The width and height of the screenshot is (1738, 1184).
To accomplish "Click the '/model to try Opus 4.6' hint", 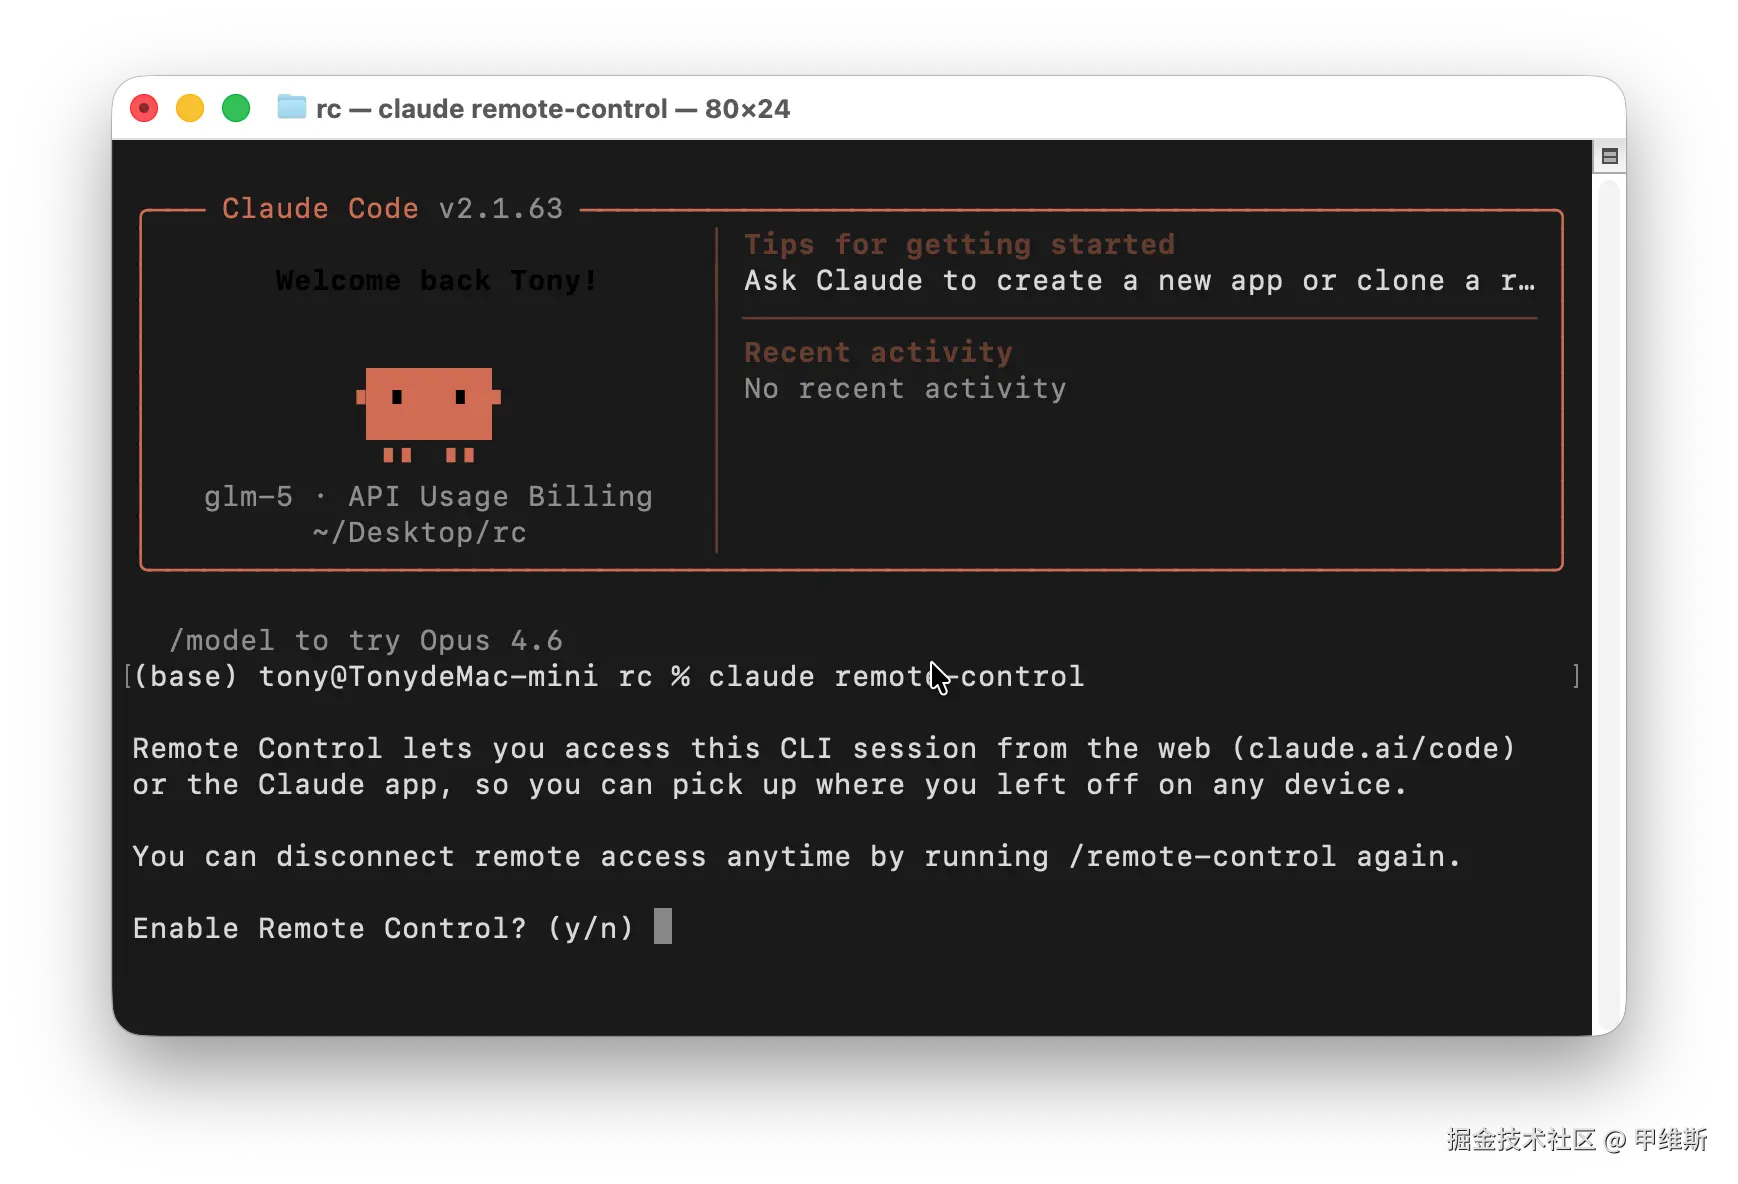I will coord(366,641).
